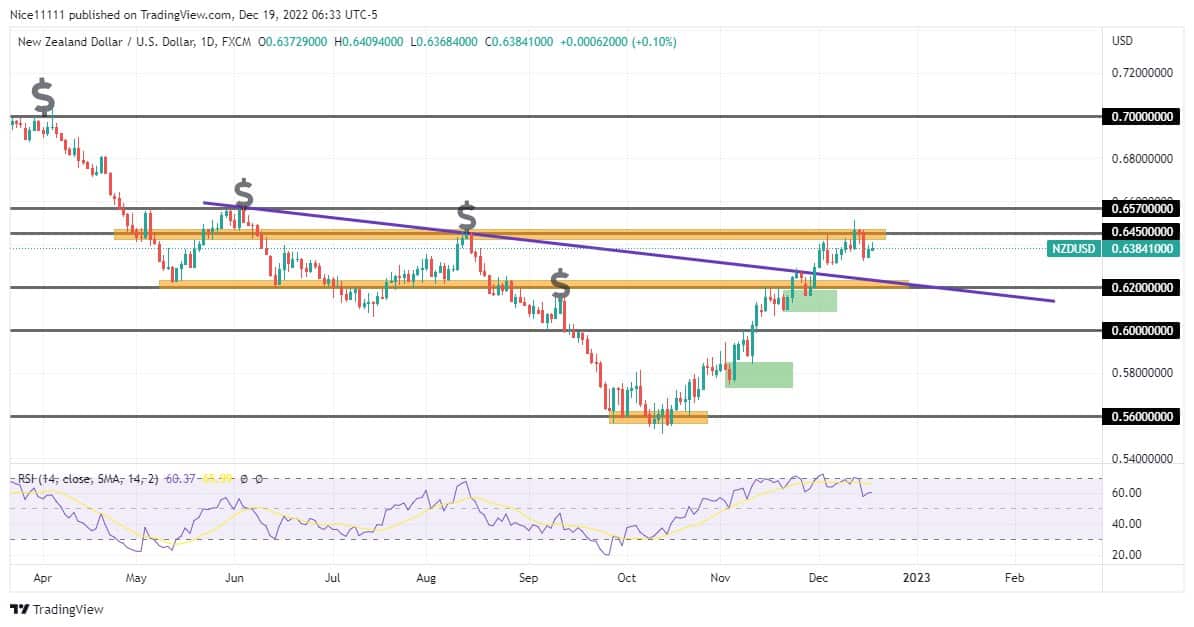
Task: Click the Feb label on time axis
Action: (x=1014, y=578)
